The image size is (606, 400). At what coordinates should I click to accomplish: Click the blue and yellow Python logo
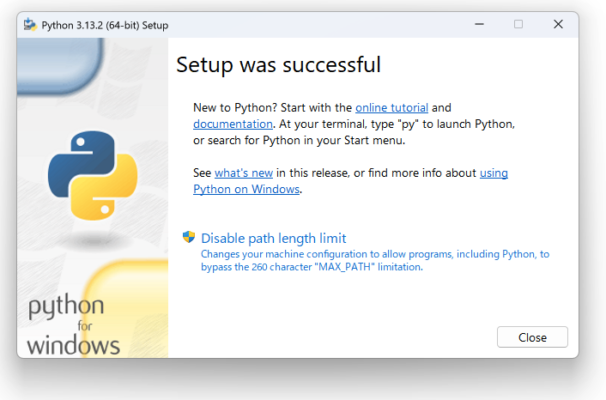[x=93, y=175]
